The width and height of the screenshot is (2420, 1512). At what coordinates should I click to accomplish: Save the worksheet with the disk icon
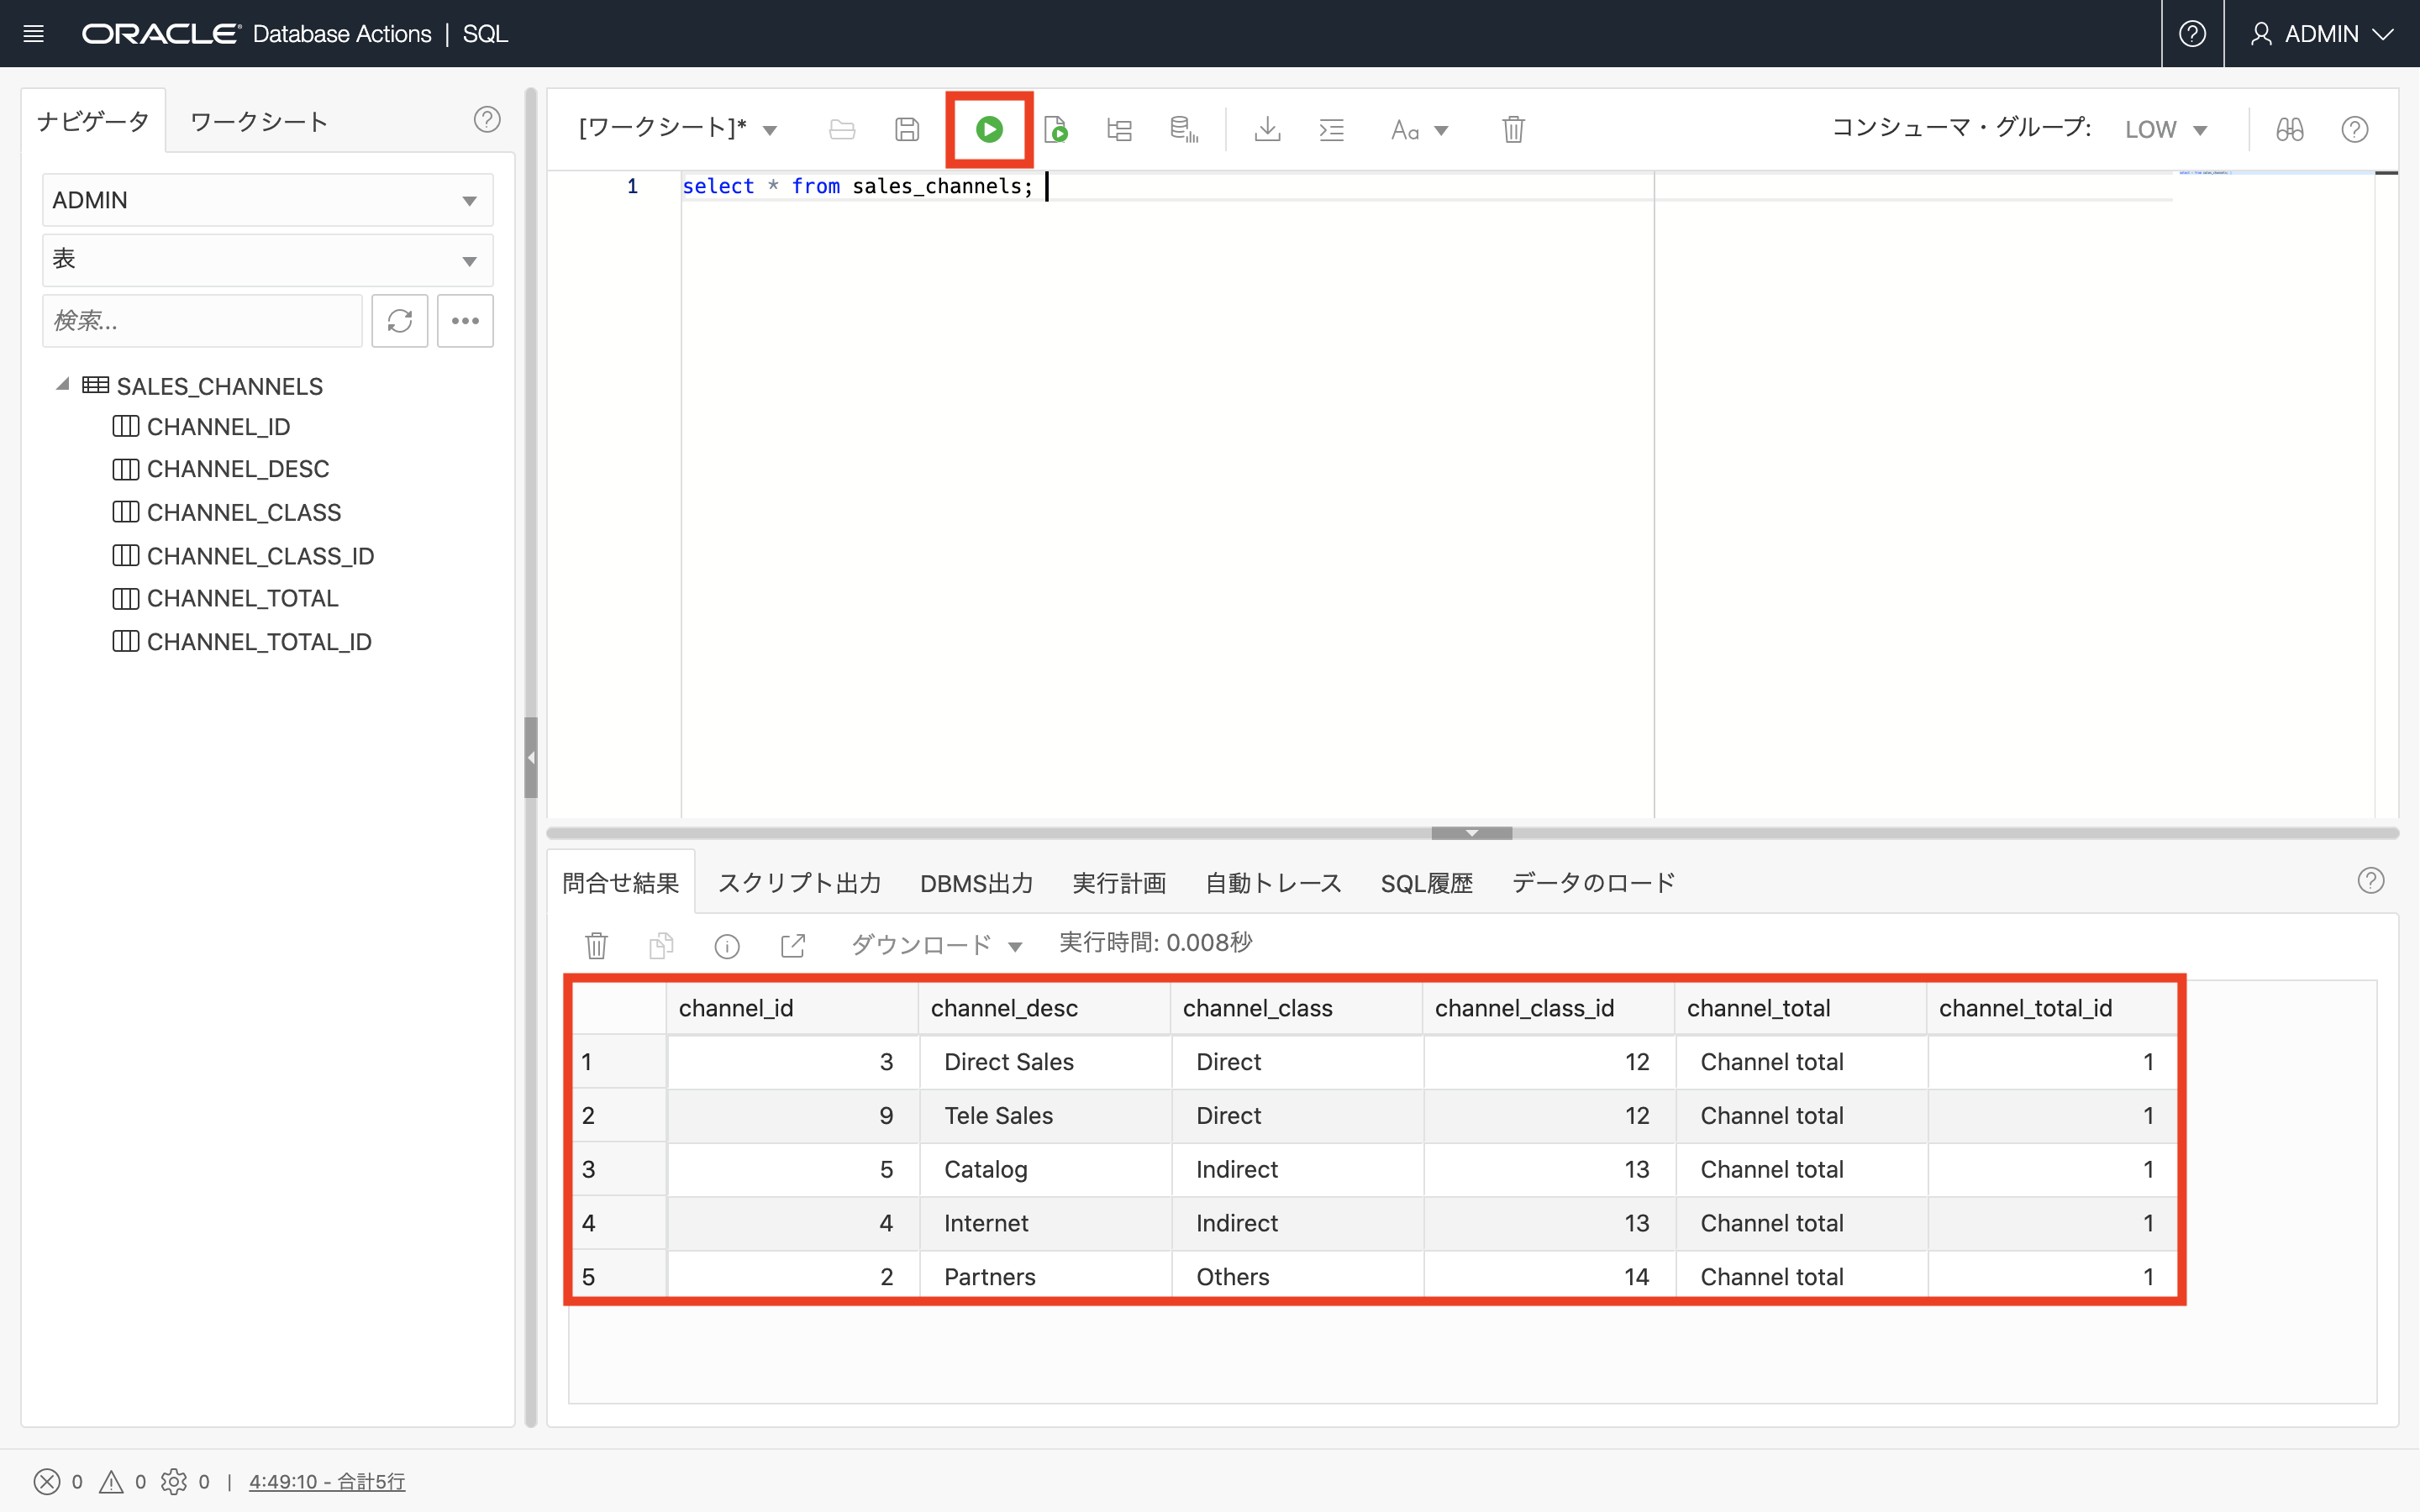[x=906, y=129]
